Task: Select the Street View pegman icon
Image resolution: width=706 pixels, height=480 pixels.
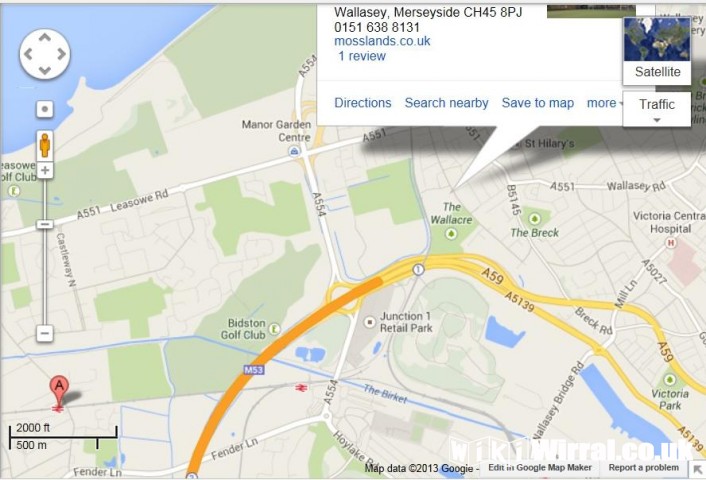Action: click(x=45, y=145)
